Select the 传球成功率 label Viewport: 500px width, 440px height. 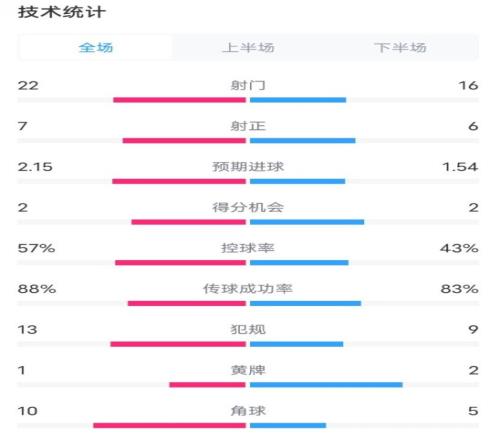click(x=248, y=289)
